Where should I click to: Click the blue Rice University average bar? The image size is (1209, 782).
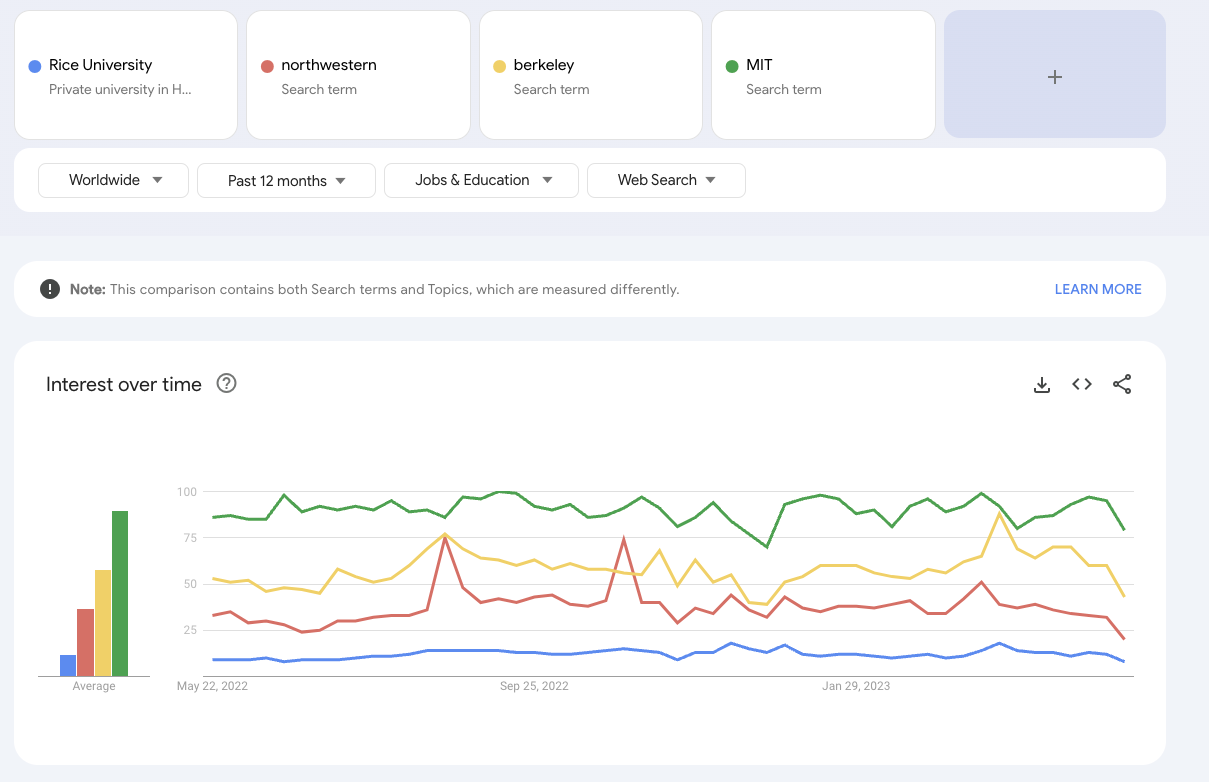68,665
